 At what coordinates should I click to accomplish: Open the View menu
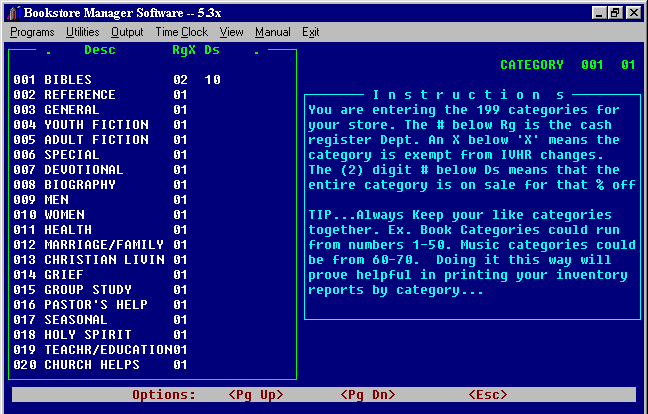coord(231,32)
